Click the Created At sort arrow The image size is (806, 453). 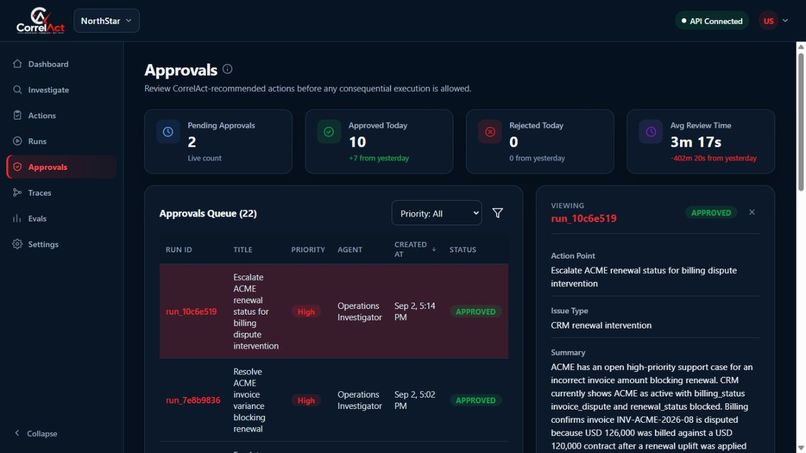(434, 249)
